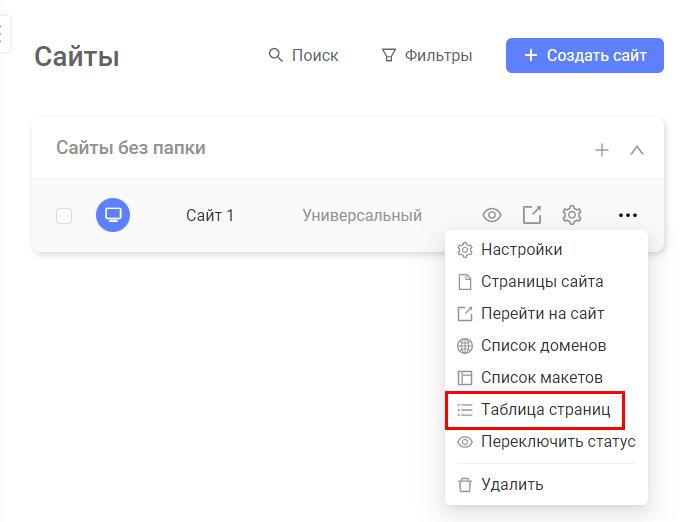Click the Поиск search button
Viewport: 693px width, 522px height.
[303, 56]
